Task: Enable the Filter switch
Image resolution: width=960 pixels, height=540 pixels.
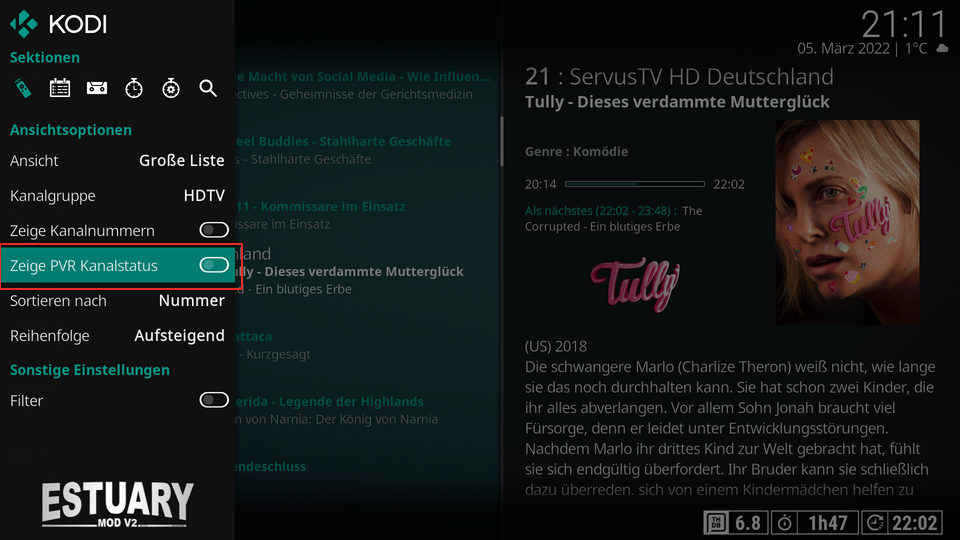Action: pos(214,400)
